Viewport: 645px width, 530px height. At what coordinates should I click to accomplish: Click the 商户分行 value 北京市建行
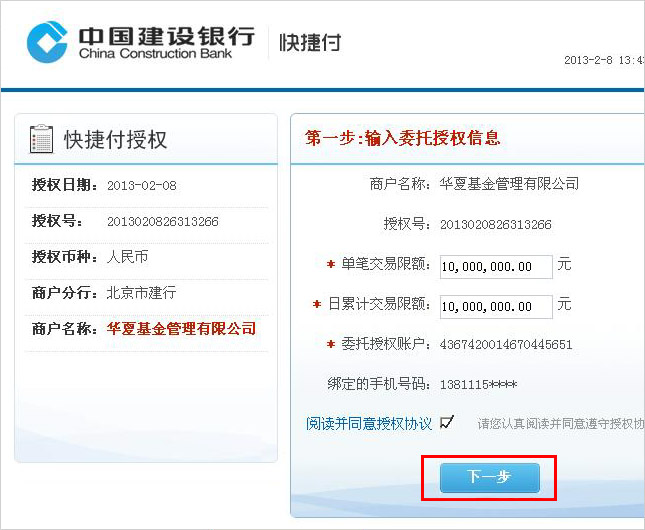point(141,293)
